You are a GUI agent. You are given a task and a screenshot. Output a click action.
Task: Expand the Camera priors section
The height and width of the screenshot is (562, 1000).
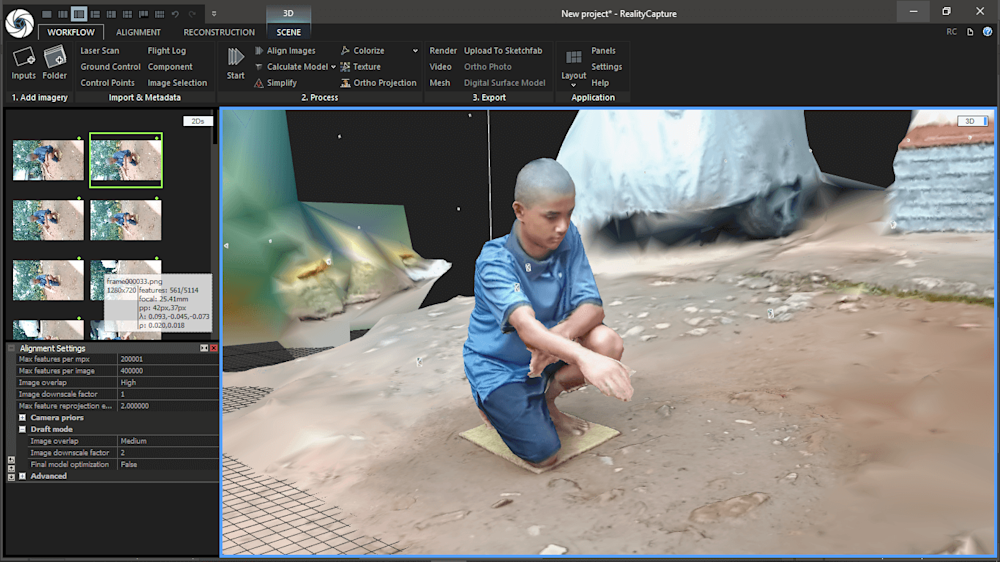(x=22, y=417)
